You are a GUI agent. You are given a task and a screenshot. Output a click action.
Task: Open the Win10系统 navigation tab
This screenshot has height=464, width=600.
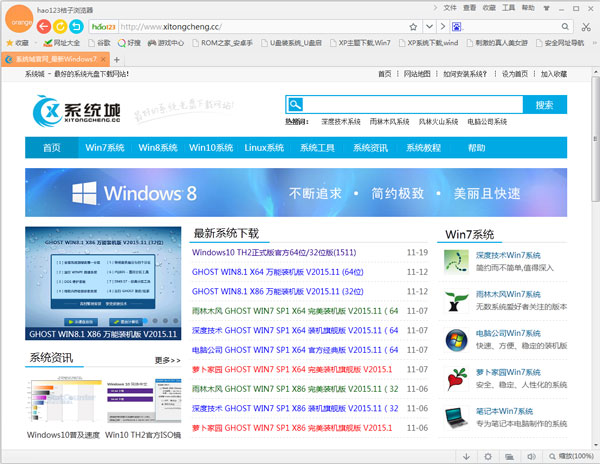pos(211,148)
